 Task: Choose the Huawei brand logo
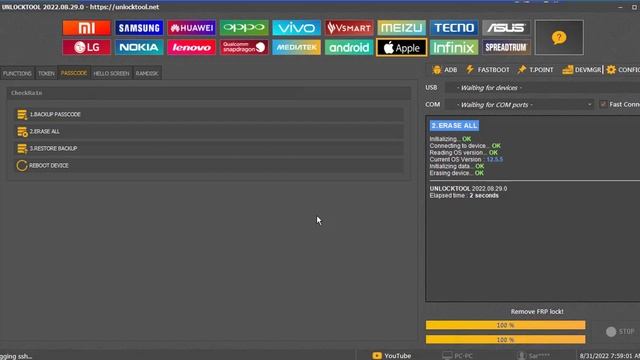(x=191, y=28)
